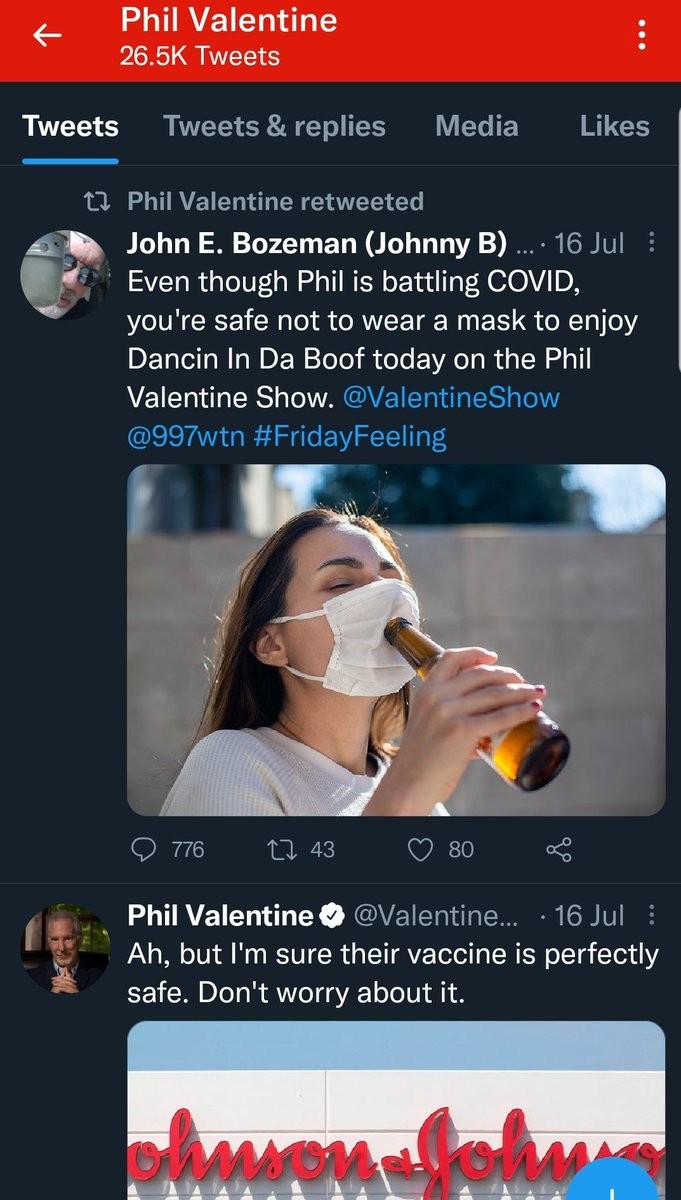View the masked woman beer photo
Image resolution: width=681 pixels, height=1200 pixels.
click(x=396, y=640)
